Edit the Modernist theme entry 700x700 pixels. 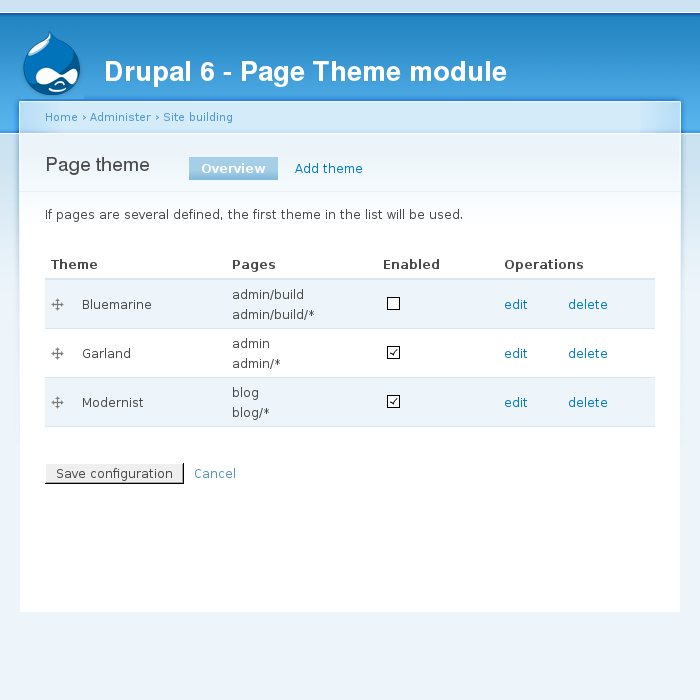516,403
